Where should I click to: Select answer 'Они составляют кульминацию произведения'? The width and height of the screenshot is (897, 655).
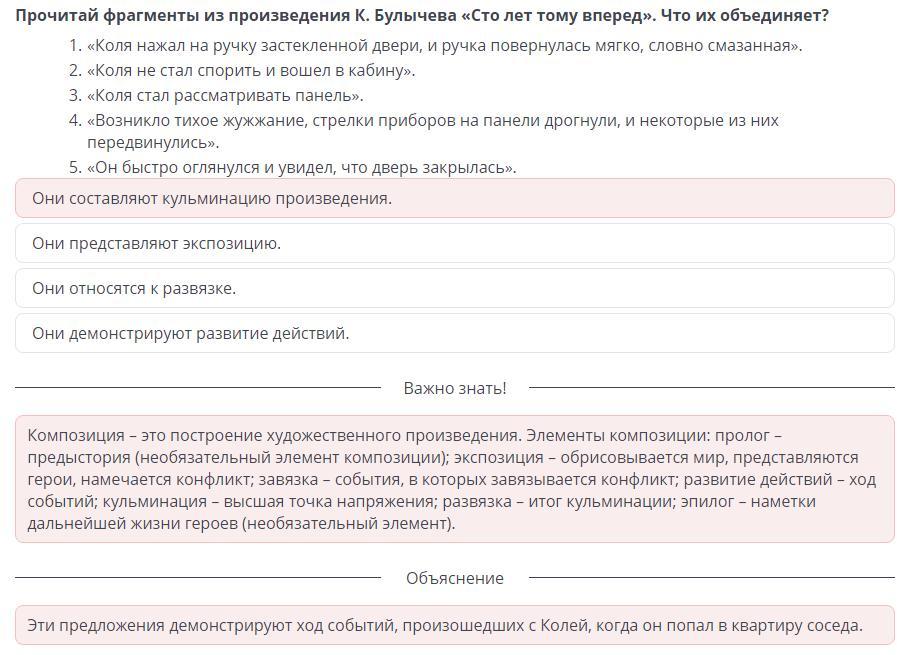(455, 199)
